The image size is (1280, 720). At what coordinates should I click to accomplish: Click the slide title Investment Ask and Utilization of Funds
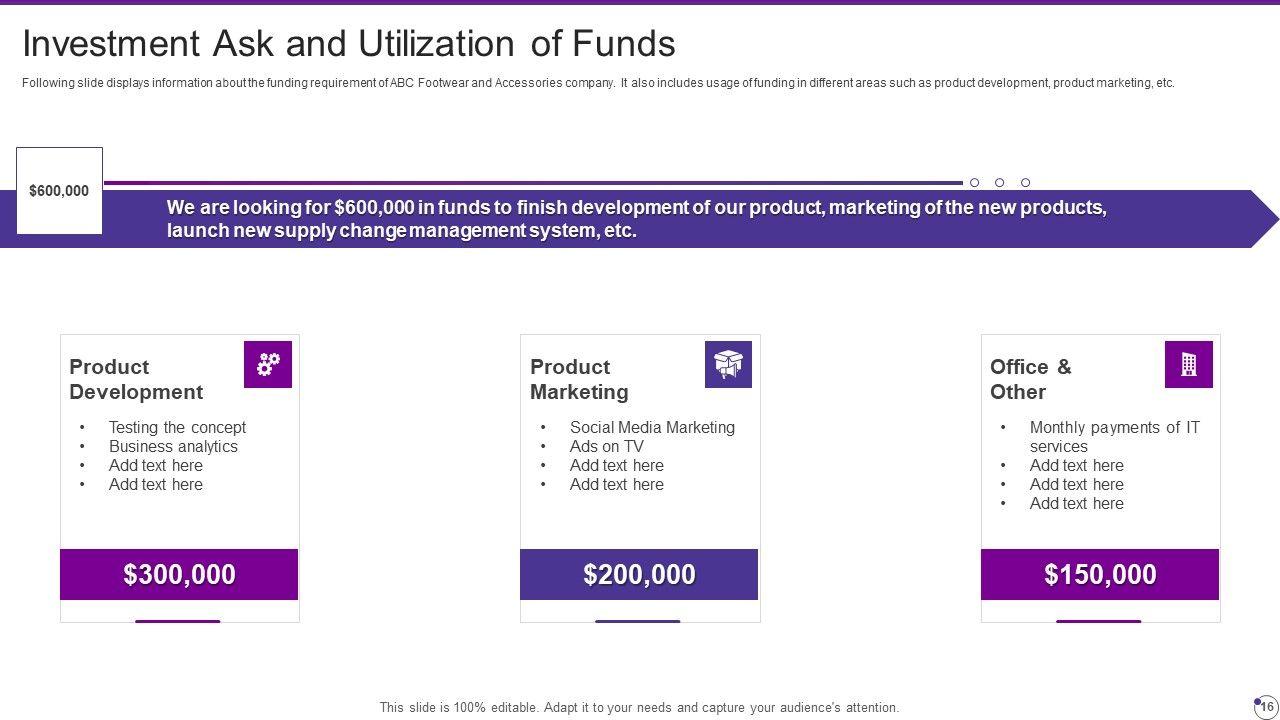(348, 44)
